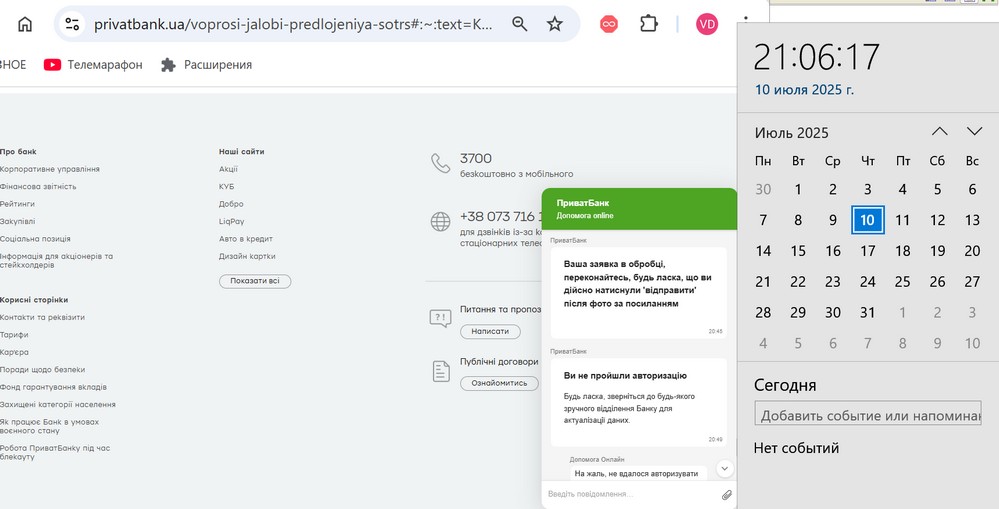Image resolution: width=999 pixels, height=509 pixels.
Task: Open Дизайн картки link
Action: 247,256
